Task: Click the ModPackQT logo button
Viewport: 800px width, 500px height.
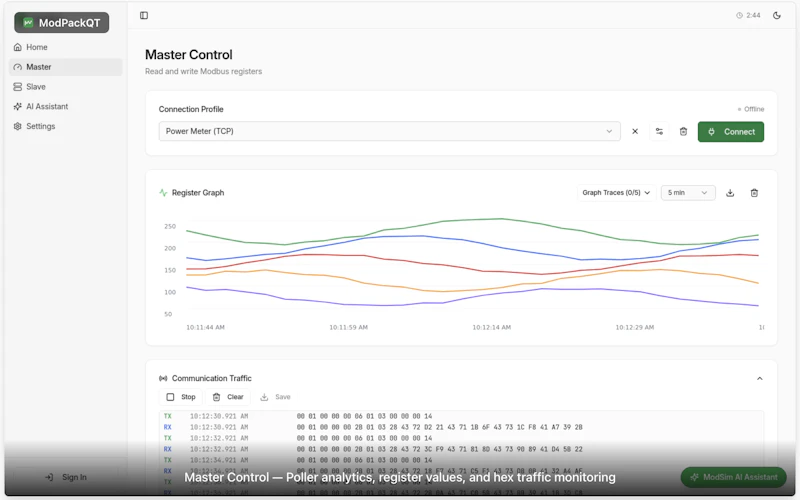Action: pos(62,22)
